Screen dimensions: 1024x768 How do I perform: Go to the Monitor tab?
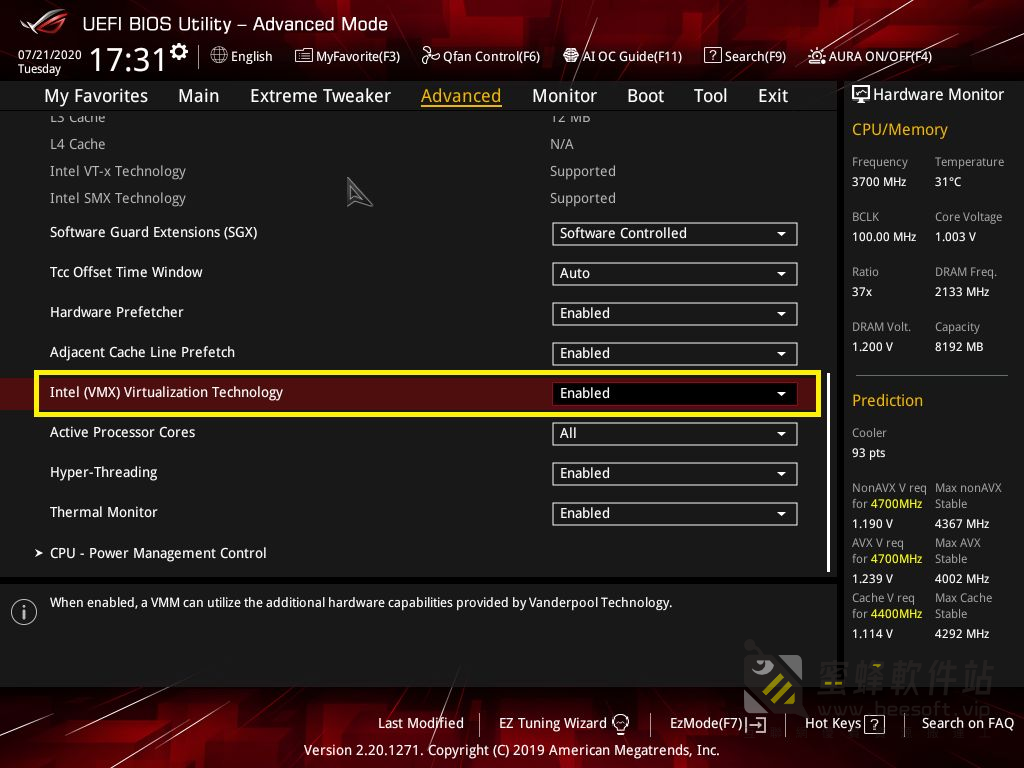point(564,96)
